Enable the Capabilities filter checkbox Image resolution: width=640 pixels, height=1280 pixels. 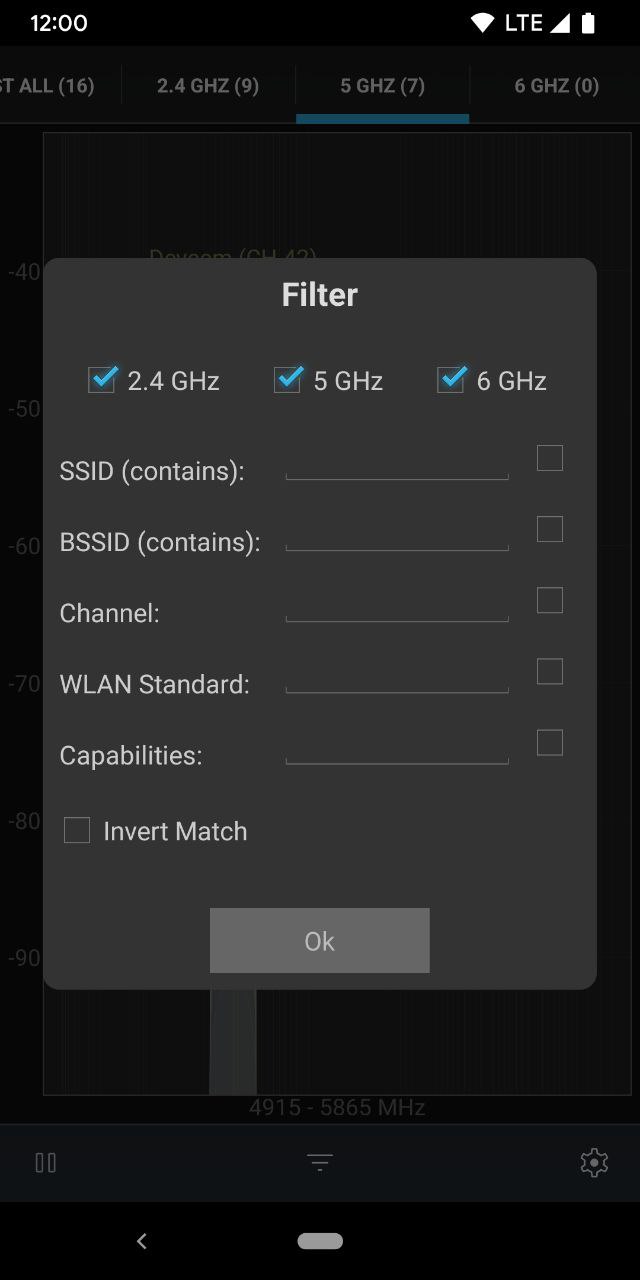coord(550,742)
